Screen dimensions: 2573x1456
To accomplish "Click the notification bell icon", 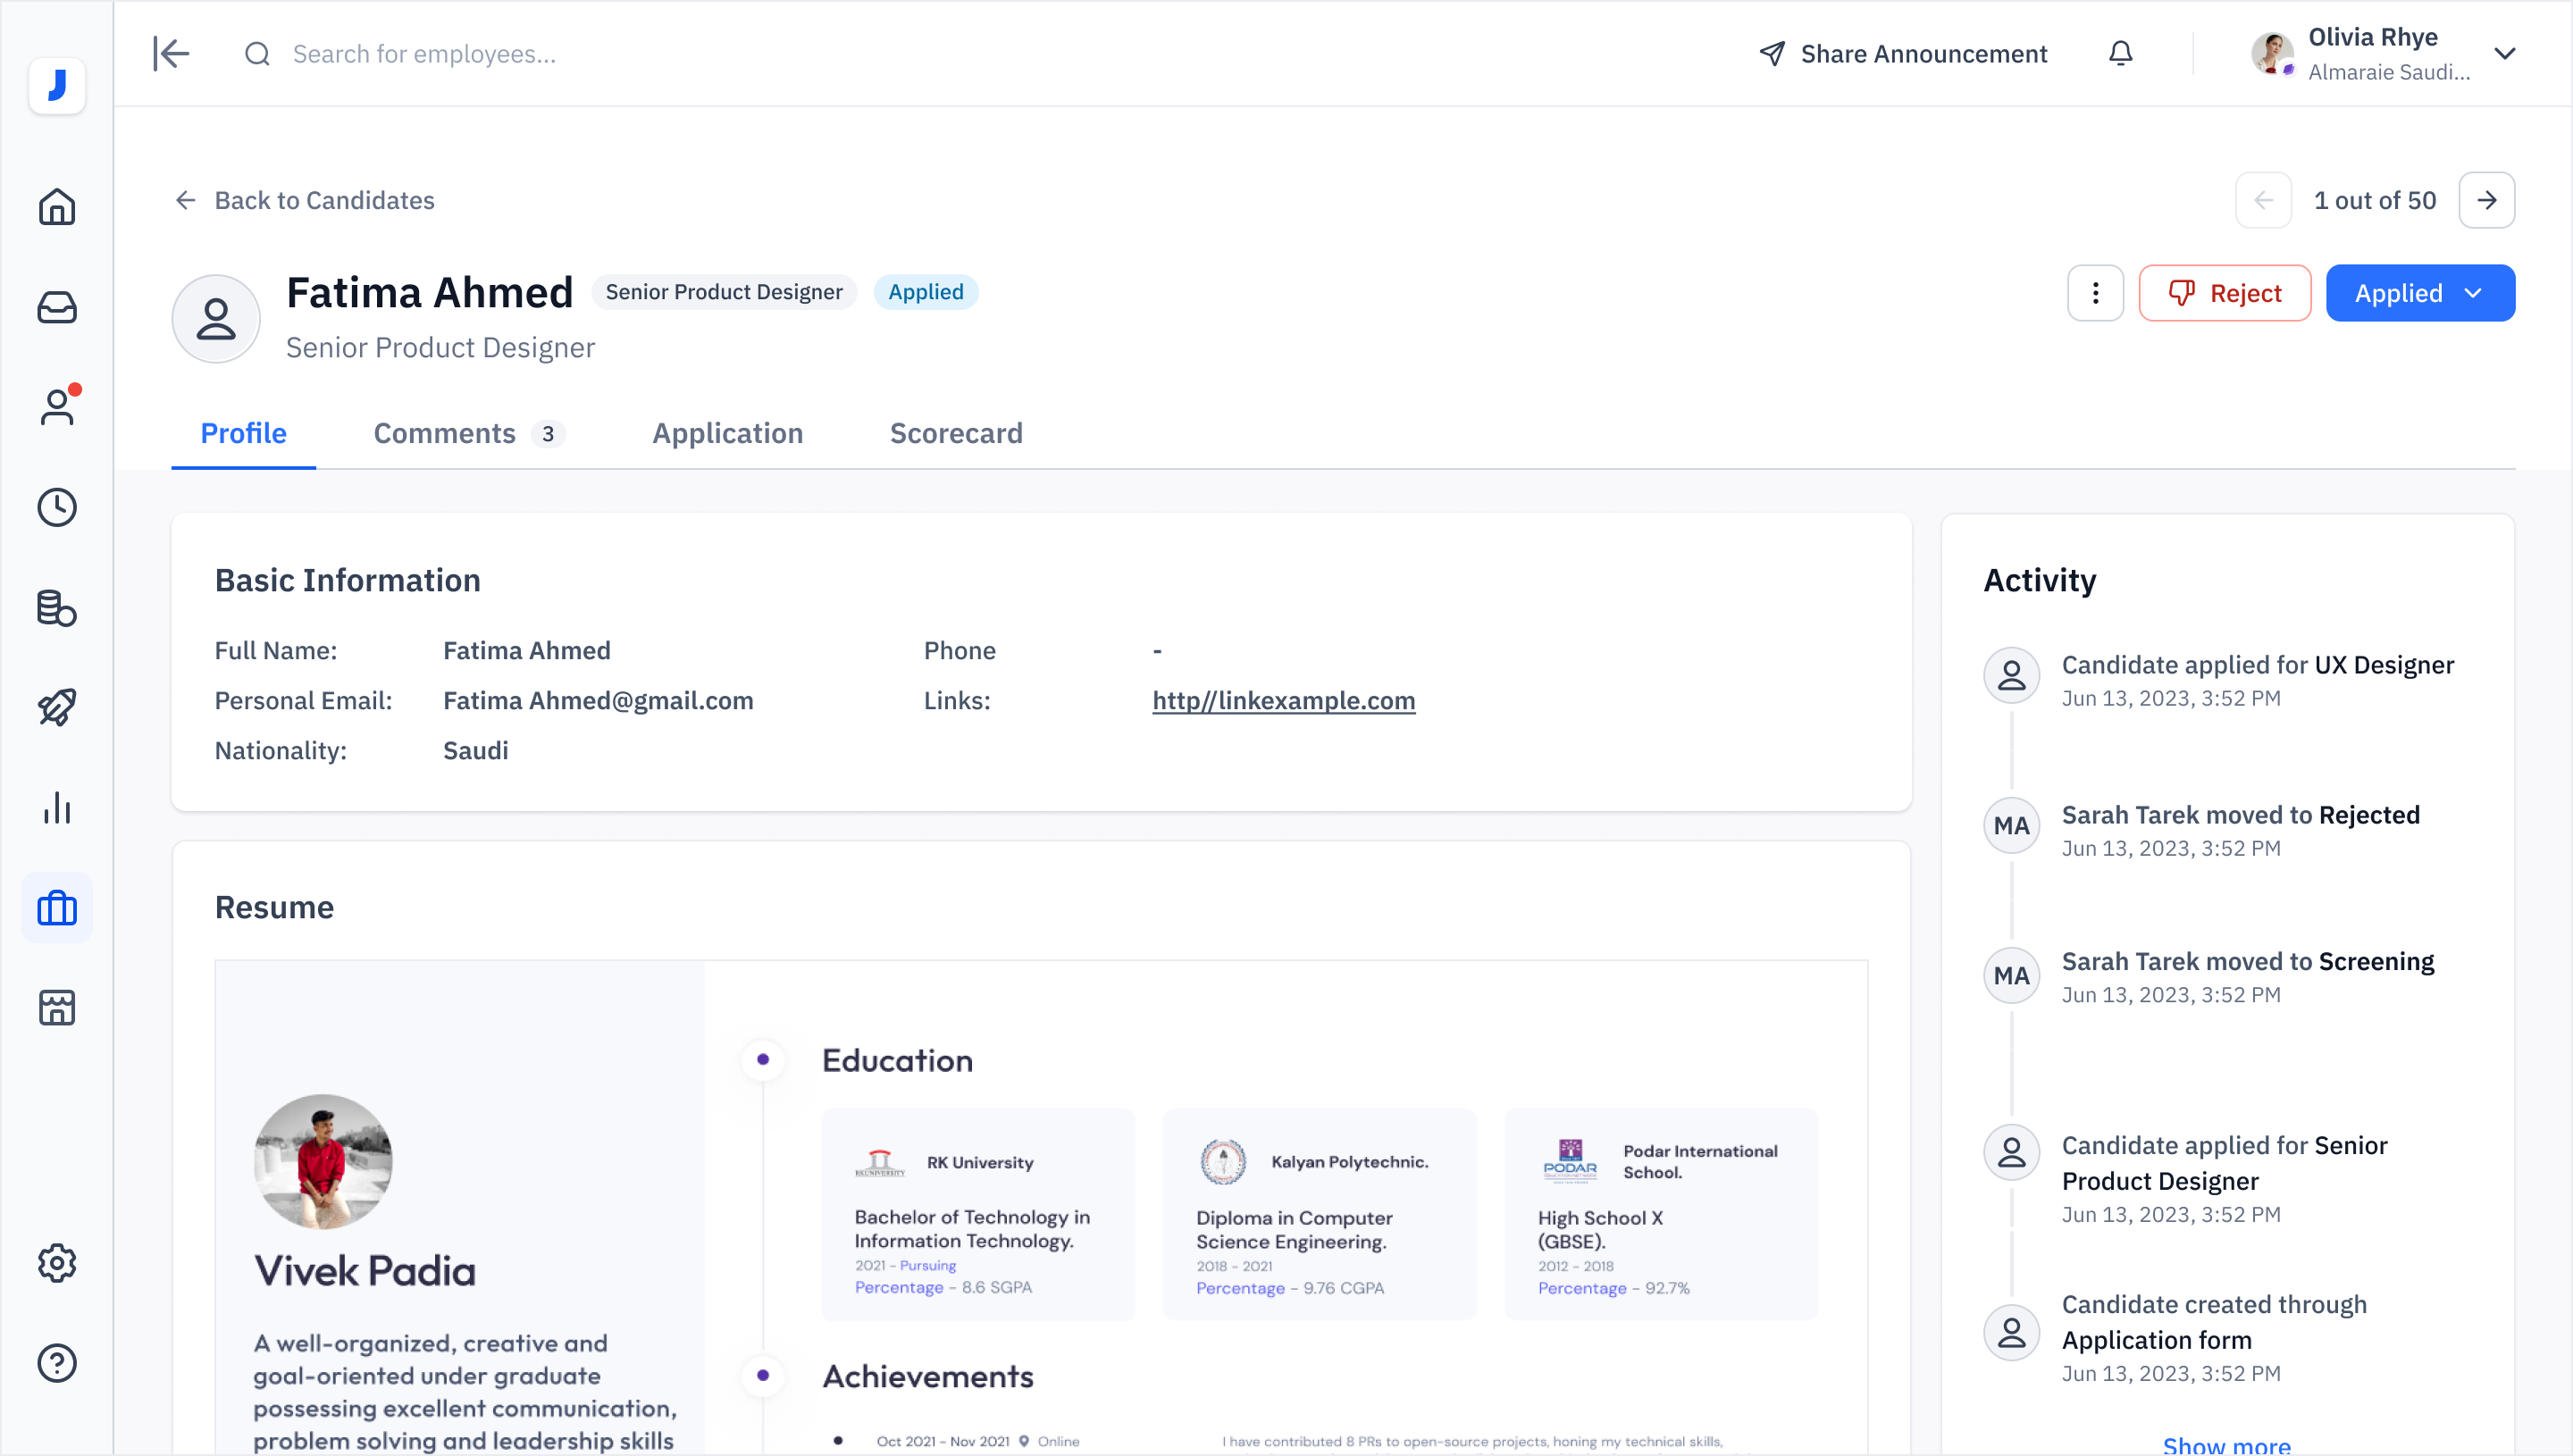I will point(2120,53).
